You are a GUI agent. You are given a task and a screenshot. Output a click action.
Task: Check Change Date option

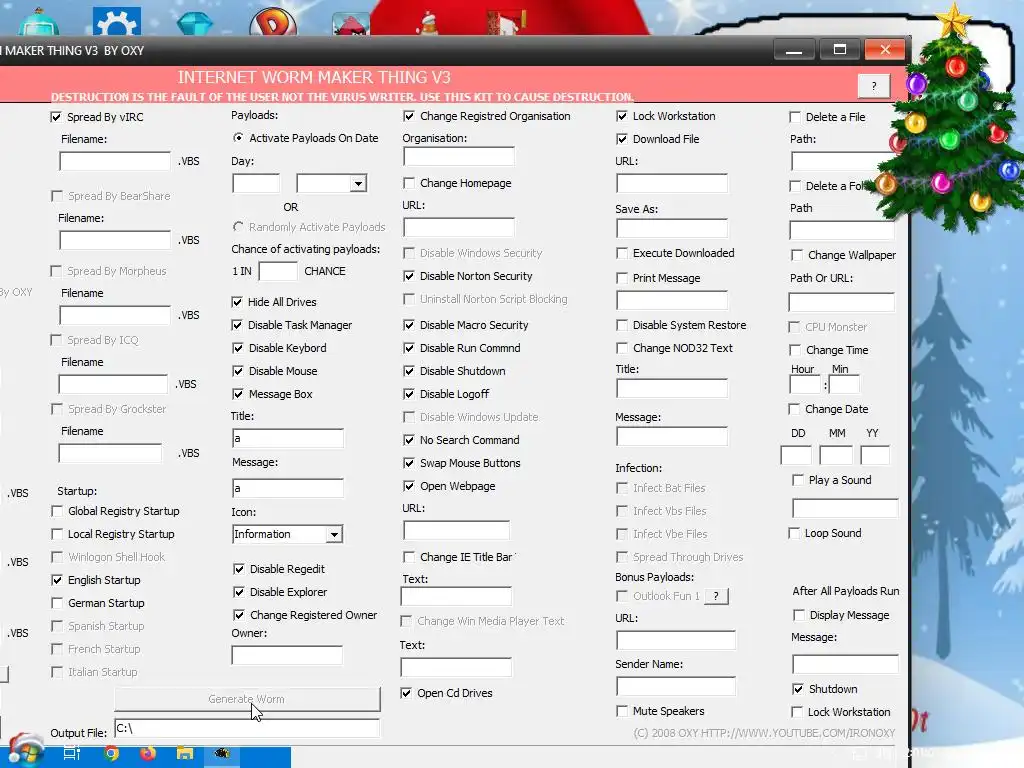coord(794,409)
